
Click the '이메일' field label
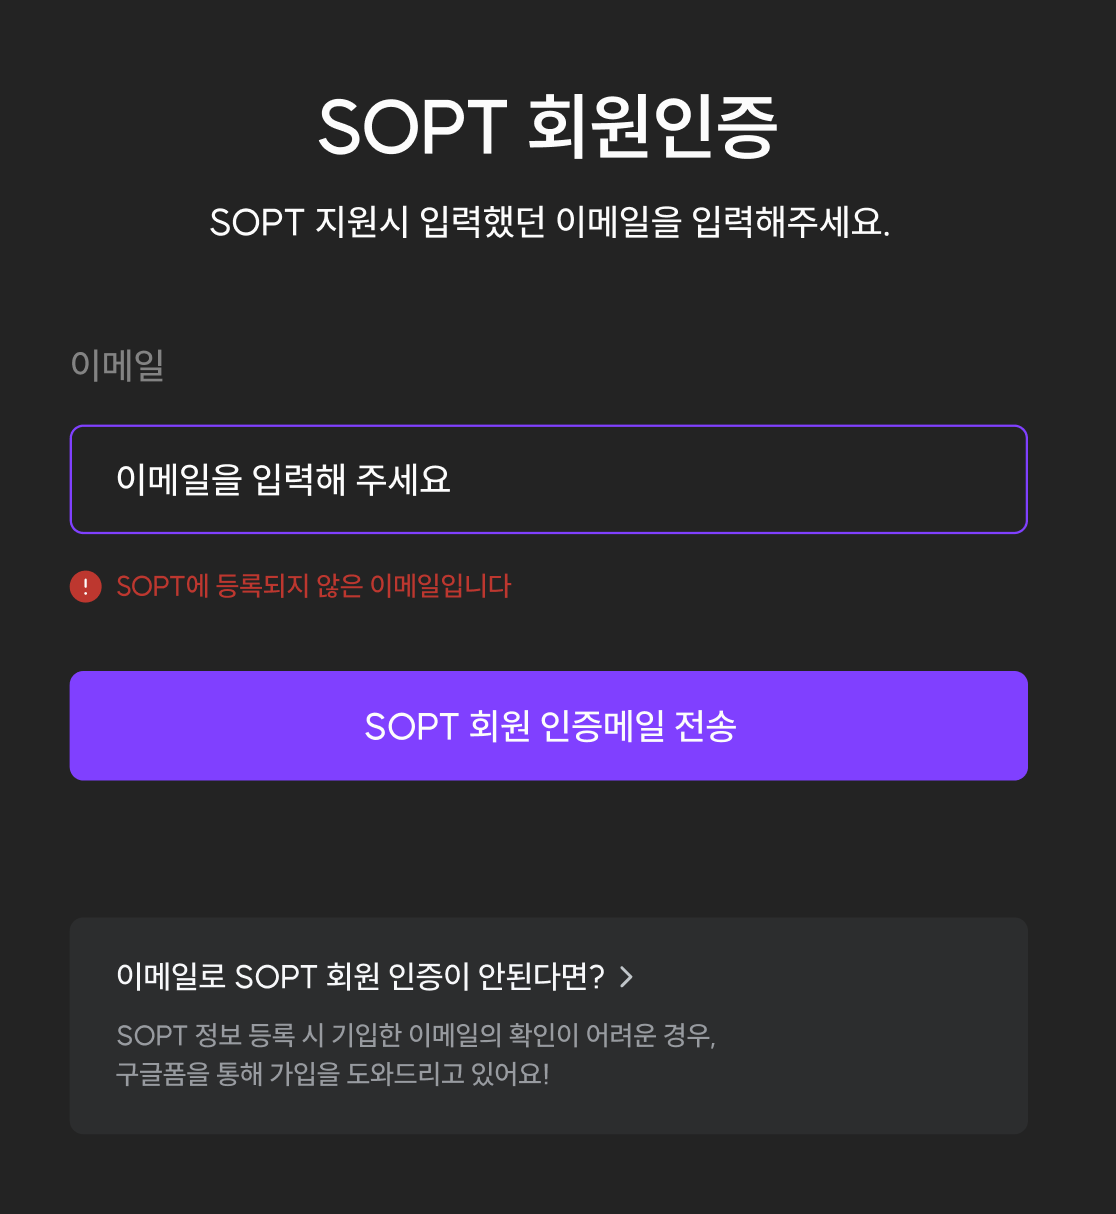pos(118,366)
